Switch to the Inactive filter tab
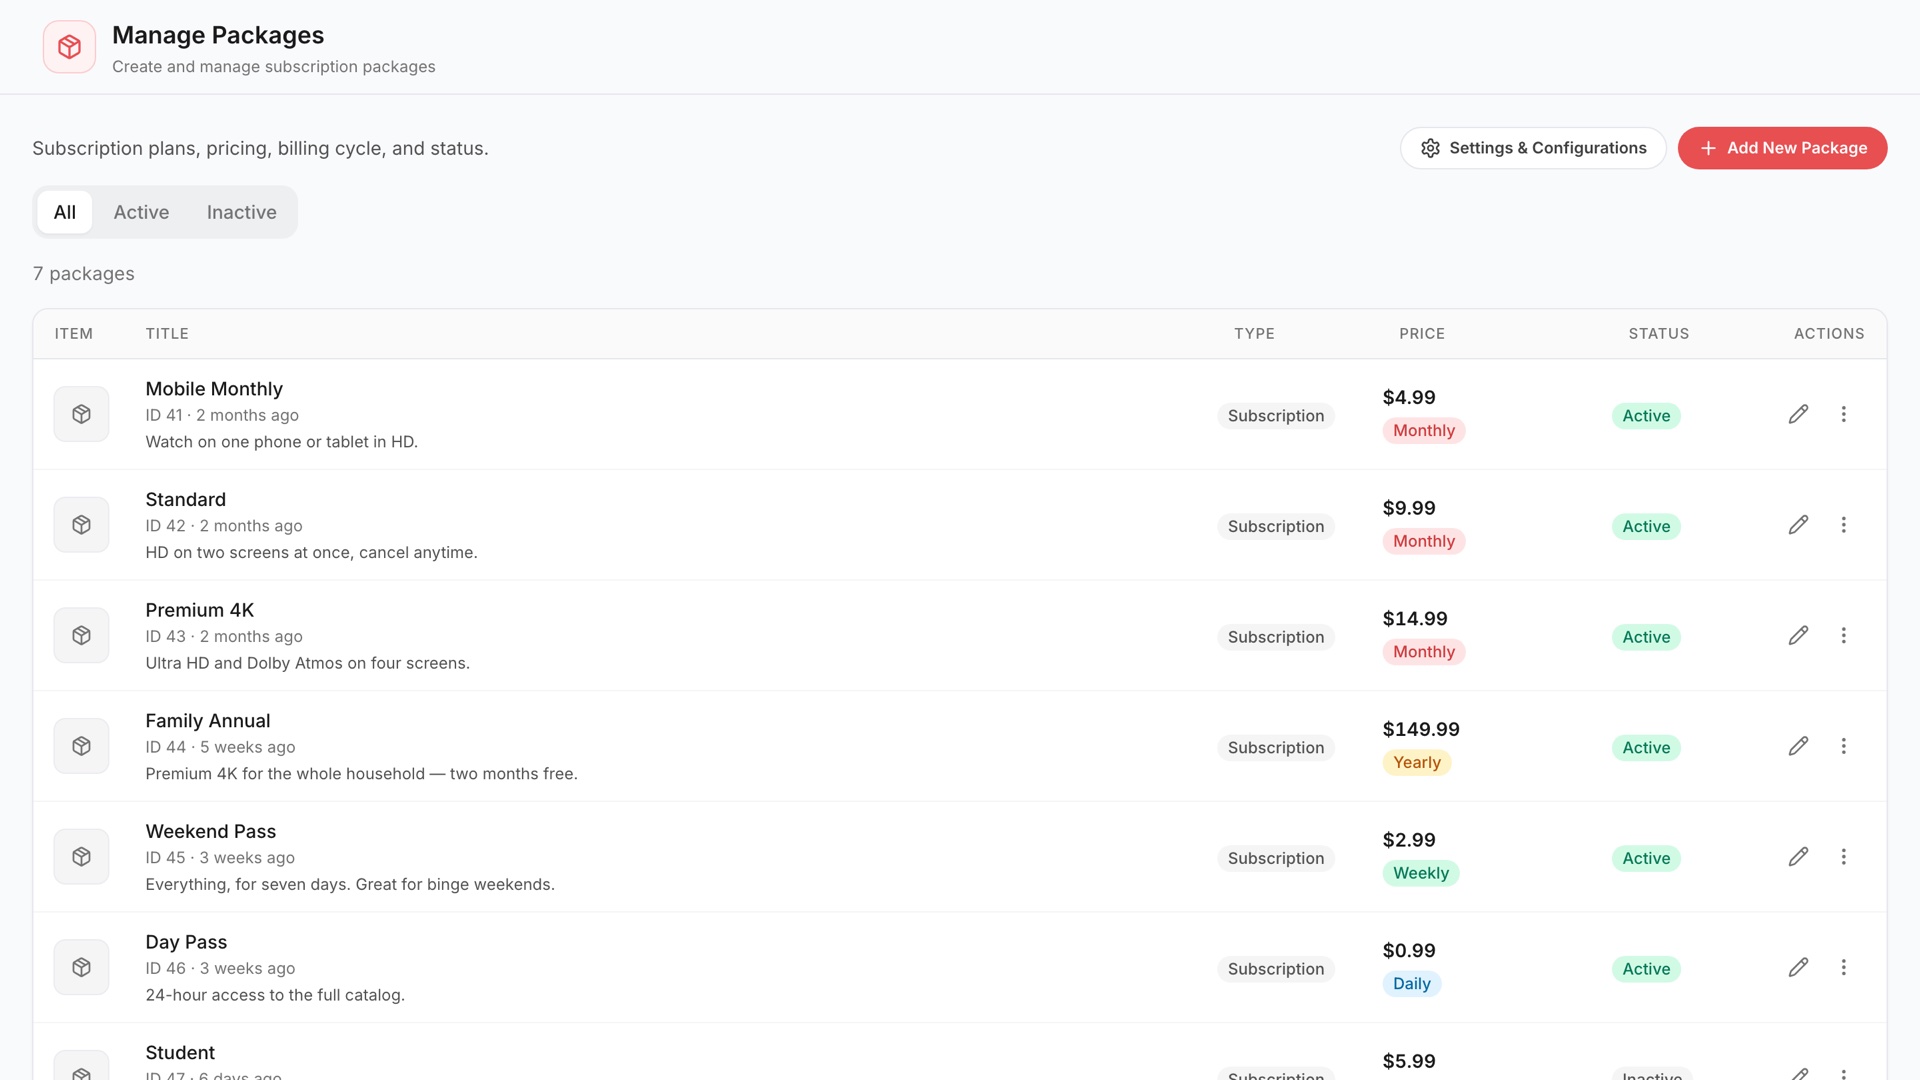This screenshot has width=1920, height=1080. (241, 212)
